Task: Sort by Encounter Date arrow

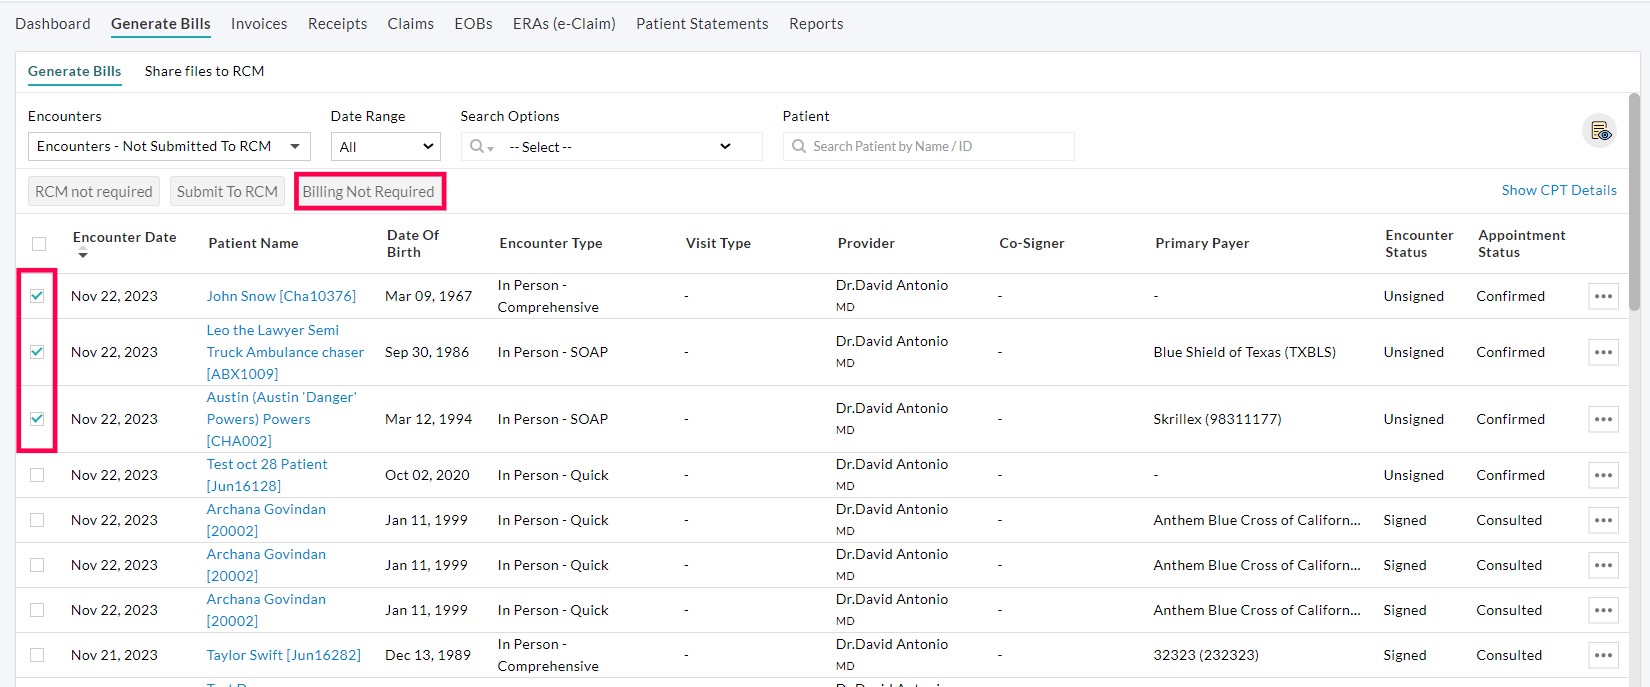Action: click(x=83, y=255)
